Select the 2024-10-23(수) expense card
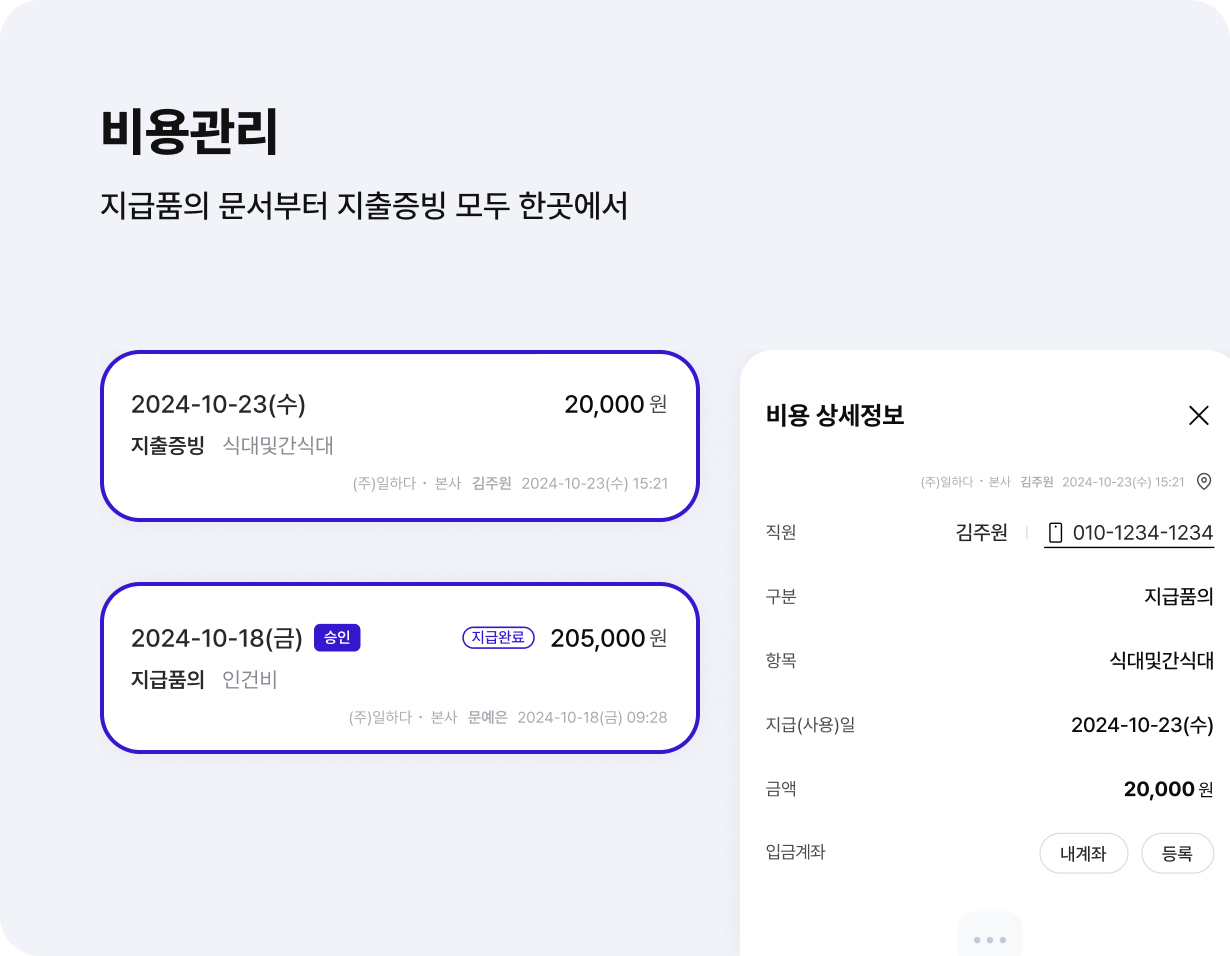 [400, 436]
